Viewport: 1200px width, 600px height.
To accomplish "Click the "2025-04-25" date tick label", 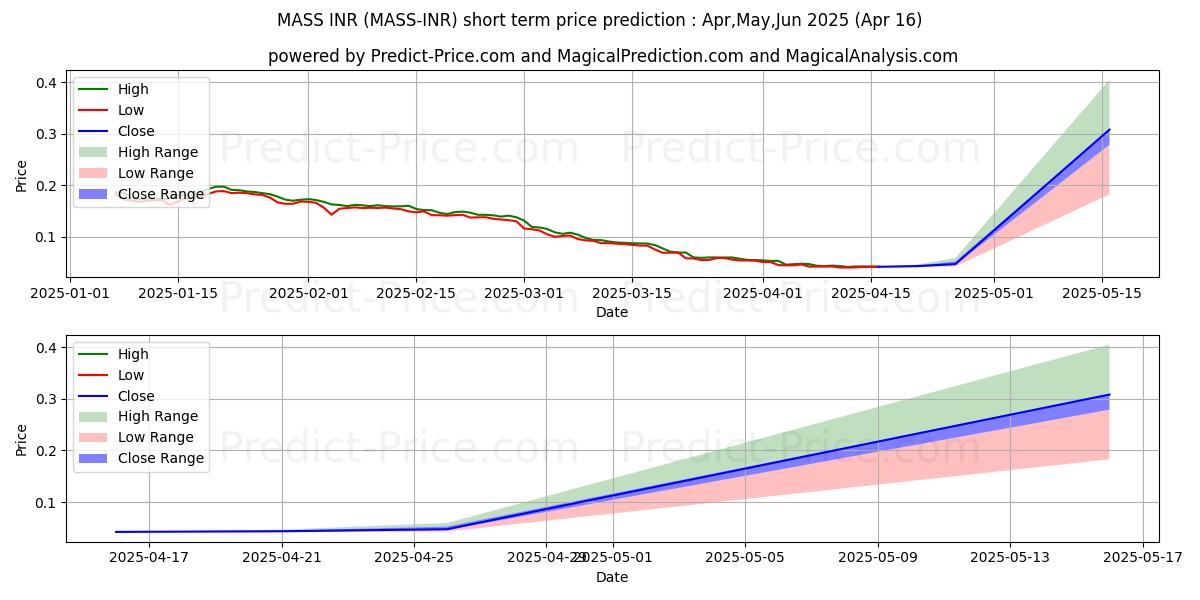I will click(415, 558).
